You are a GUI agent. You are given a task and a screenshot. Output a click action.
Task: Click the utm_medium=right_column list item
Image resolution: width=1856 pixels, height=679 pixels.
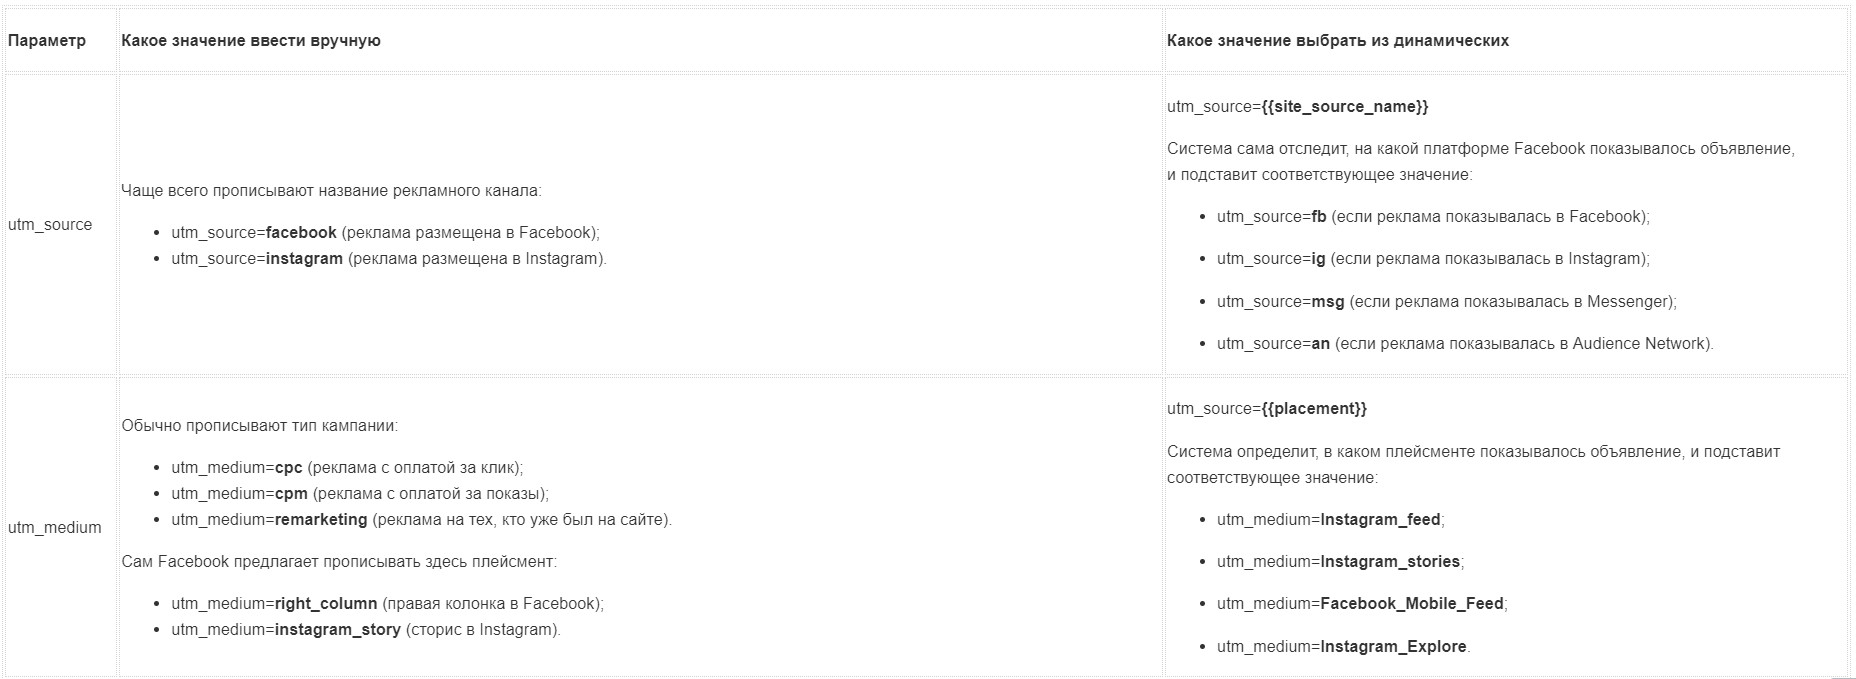pyautogui.click(x=387, y=604)
